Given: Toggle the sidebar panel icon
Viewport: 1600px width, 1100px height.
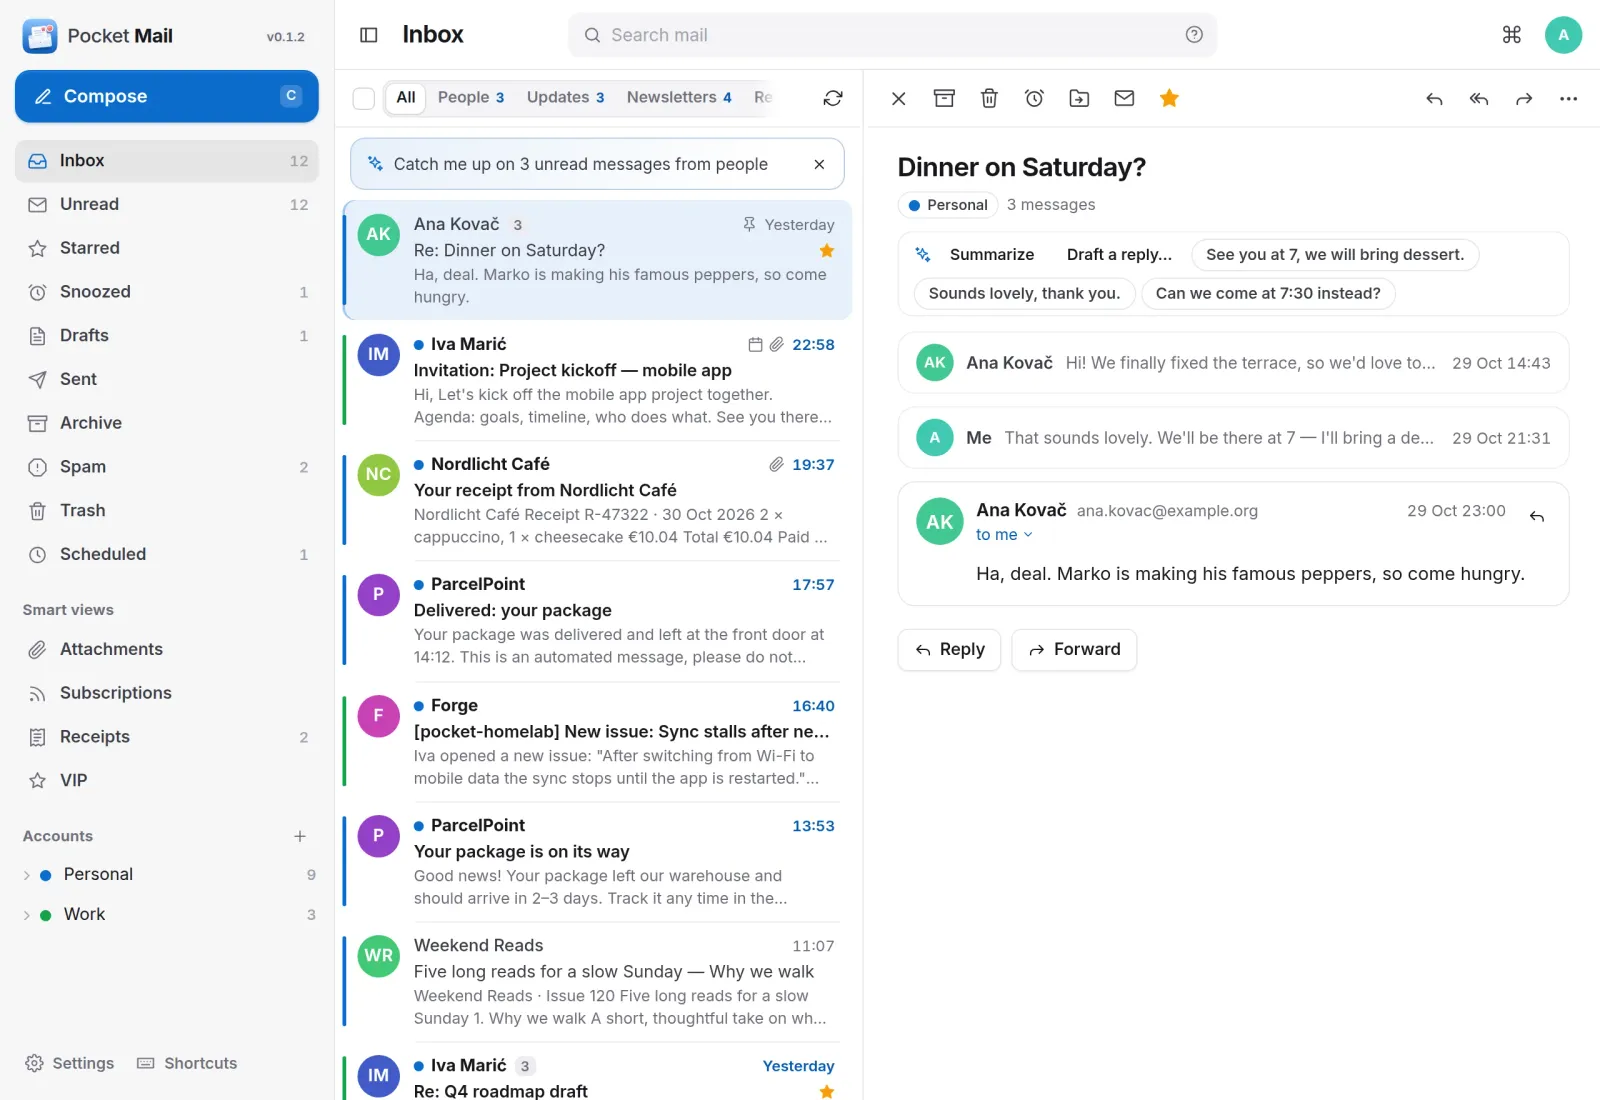Looking at the screenshot, I should [369, 35].
